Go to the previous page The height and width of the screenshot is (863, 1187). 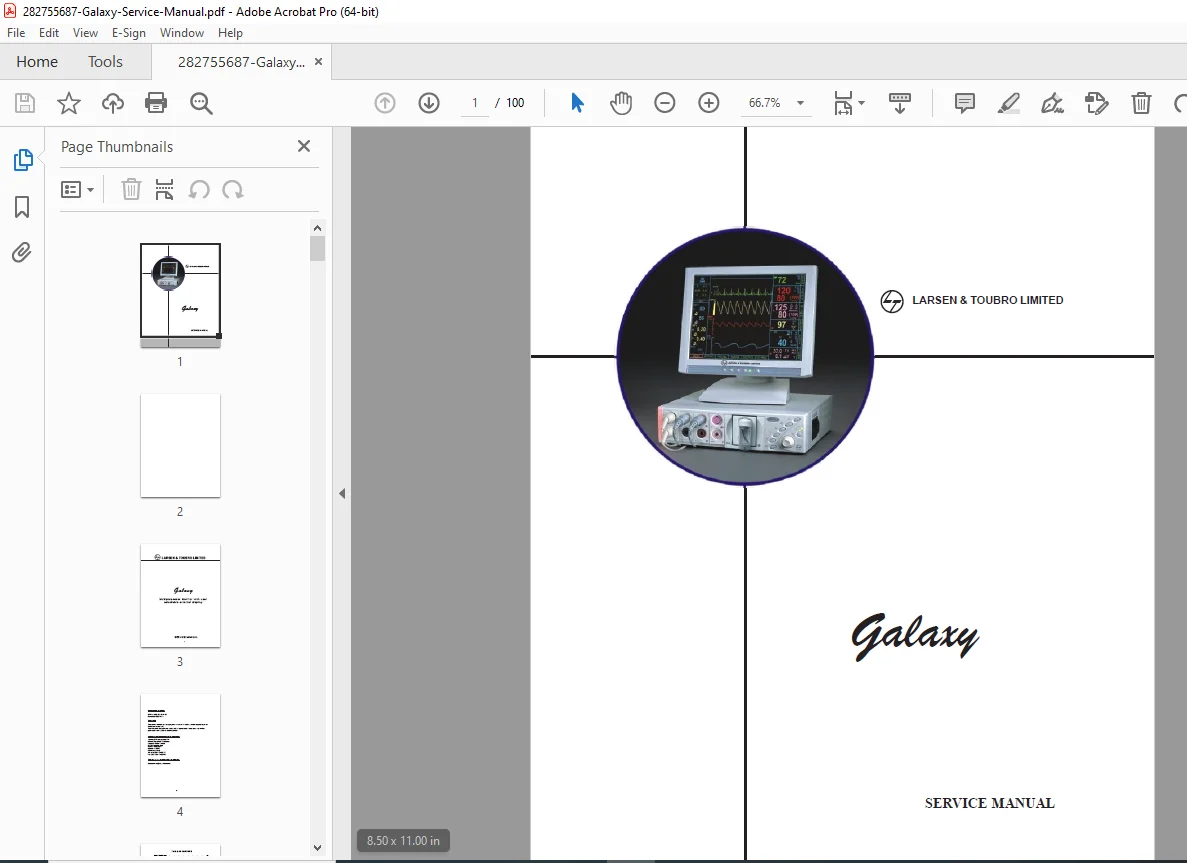pyautogui.click(x=385, y=103)
